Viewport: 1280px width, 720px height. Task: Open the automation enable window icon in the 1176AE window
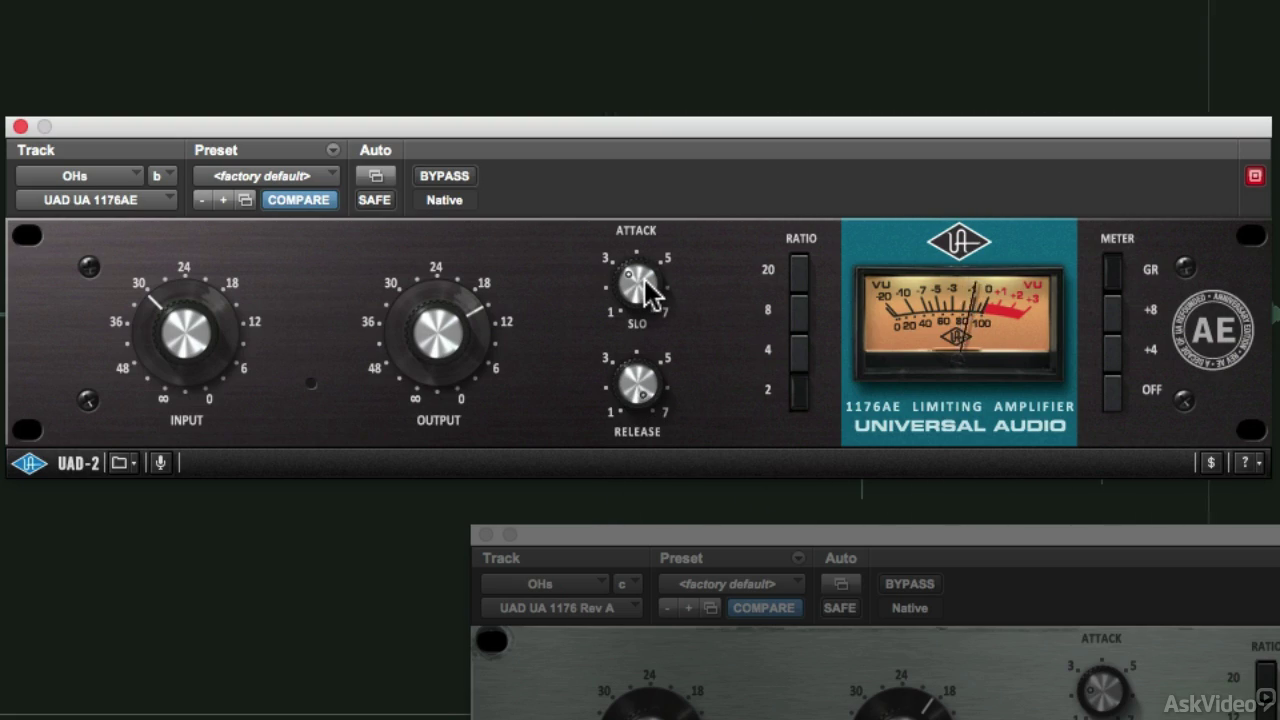pyautogui.click(x=376, y=176)
